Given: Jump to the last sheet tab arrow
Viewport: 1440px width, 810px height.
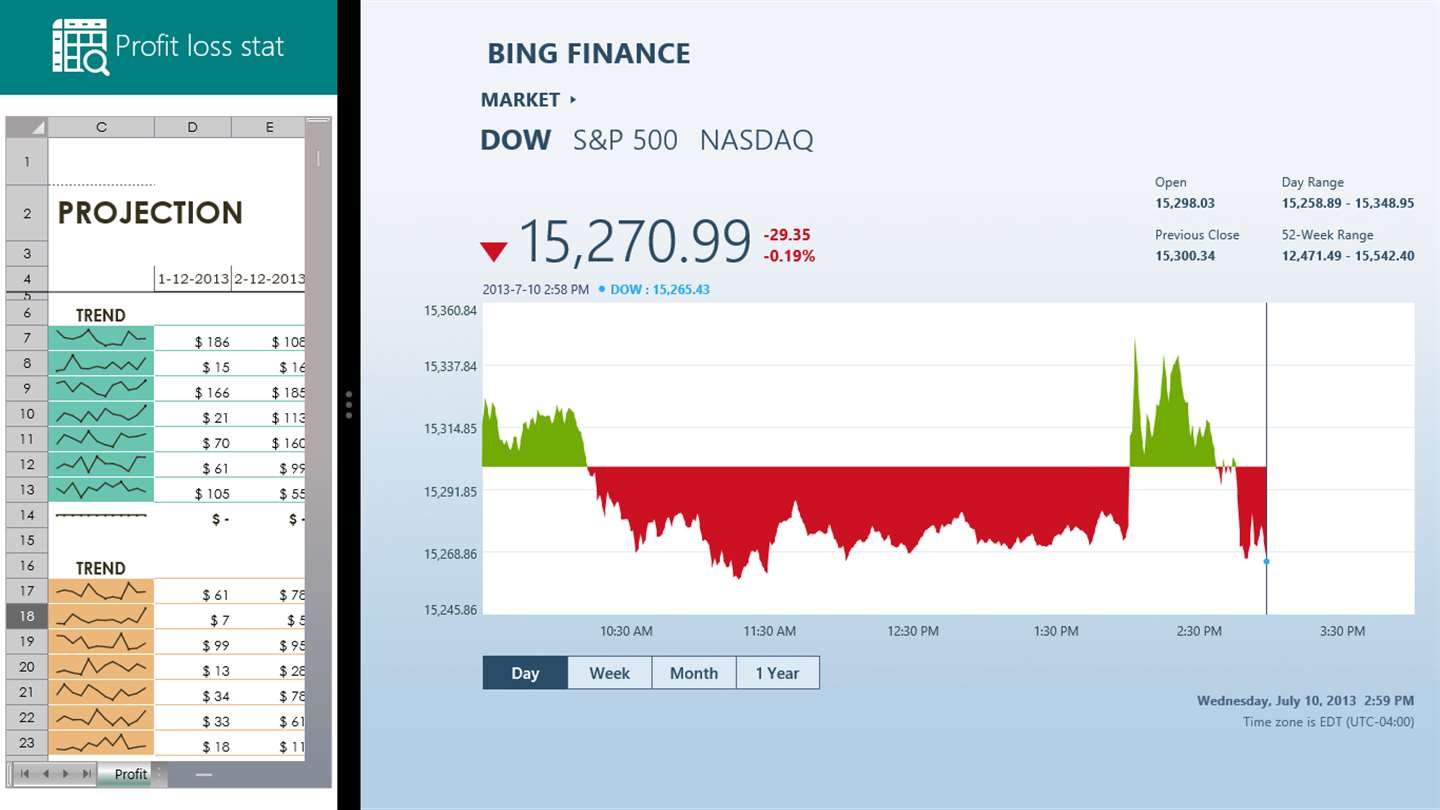Looking at the screenshot, I should point(87,774).
